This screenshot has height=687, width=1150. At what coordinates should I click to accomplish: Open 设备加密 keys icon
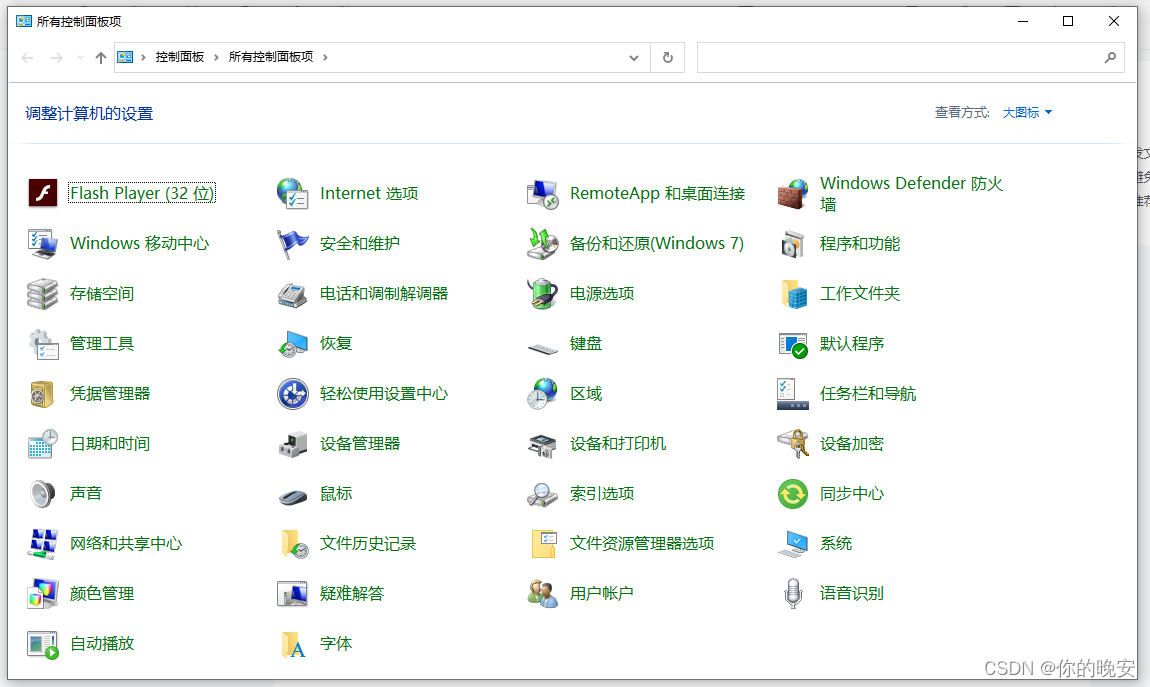793,444
